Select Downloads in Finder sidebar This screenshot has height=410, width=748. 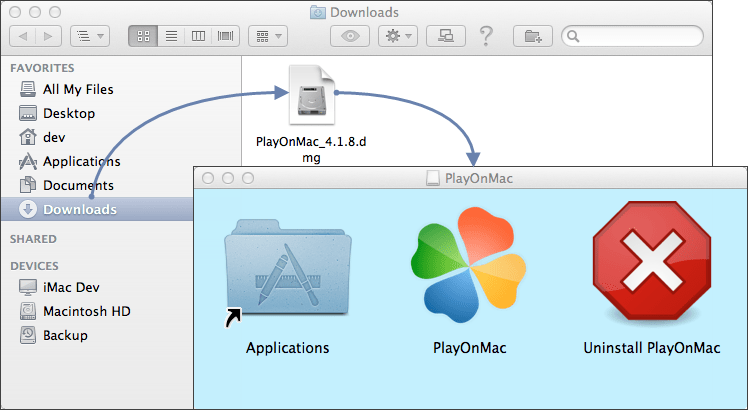[97, 209]
